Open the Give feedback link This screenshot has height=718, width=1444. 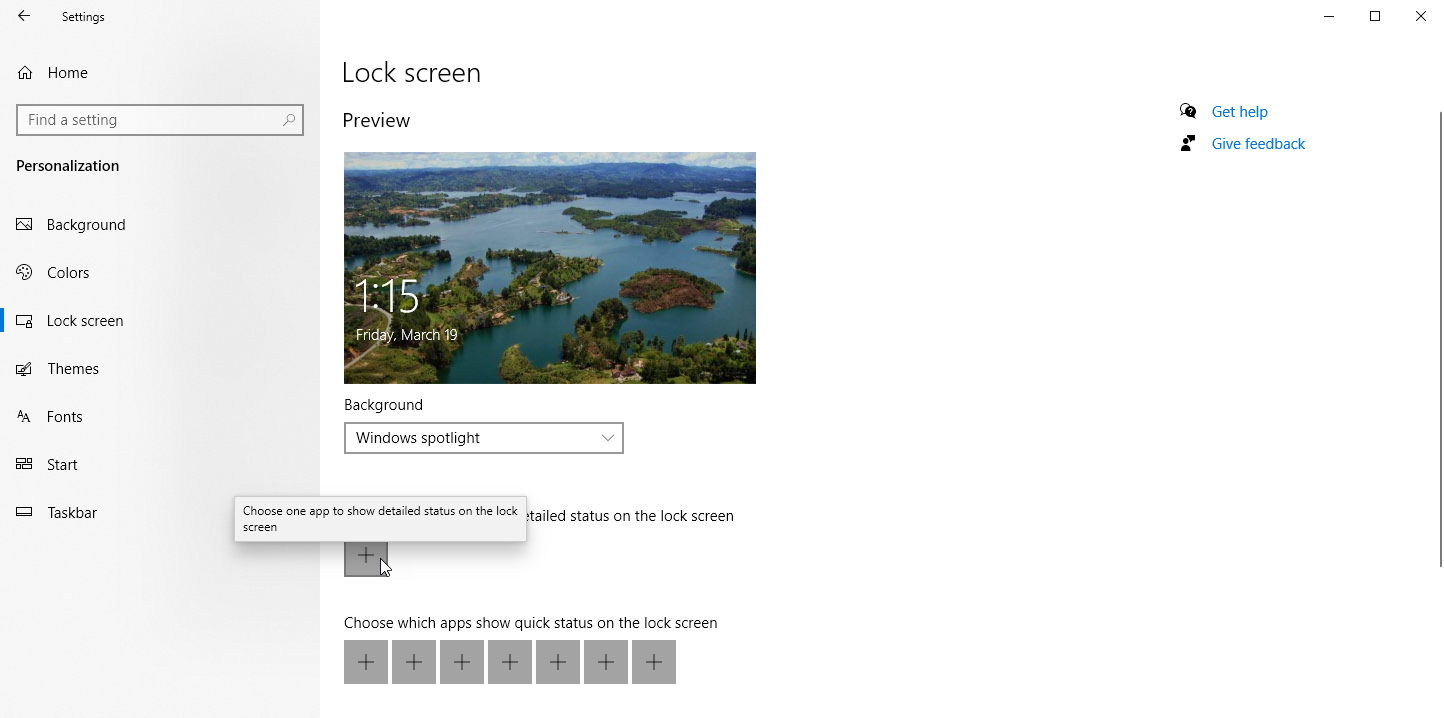coord(1258,144)
